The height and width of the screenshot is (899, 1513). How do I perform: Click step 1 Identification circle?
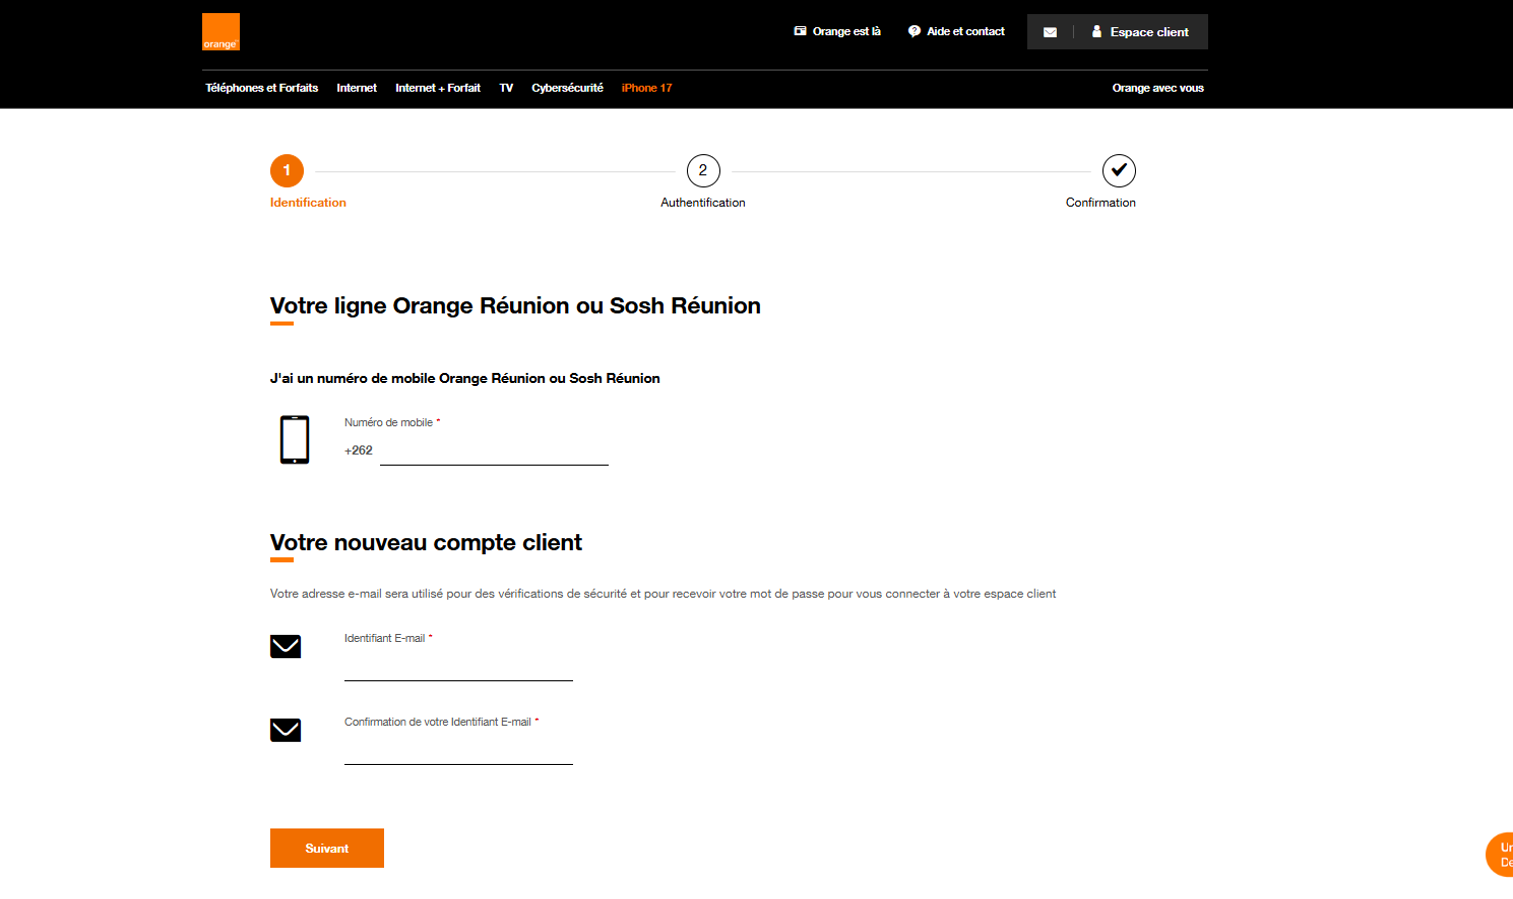point(287,171)
